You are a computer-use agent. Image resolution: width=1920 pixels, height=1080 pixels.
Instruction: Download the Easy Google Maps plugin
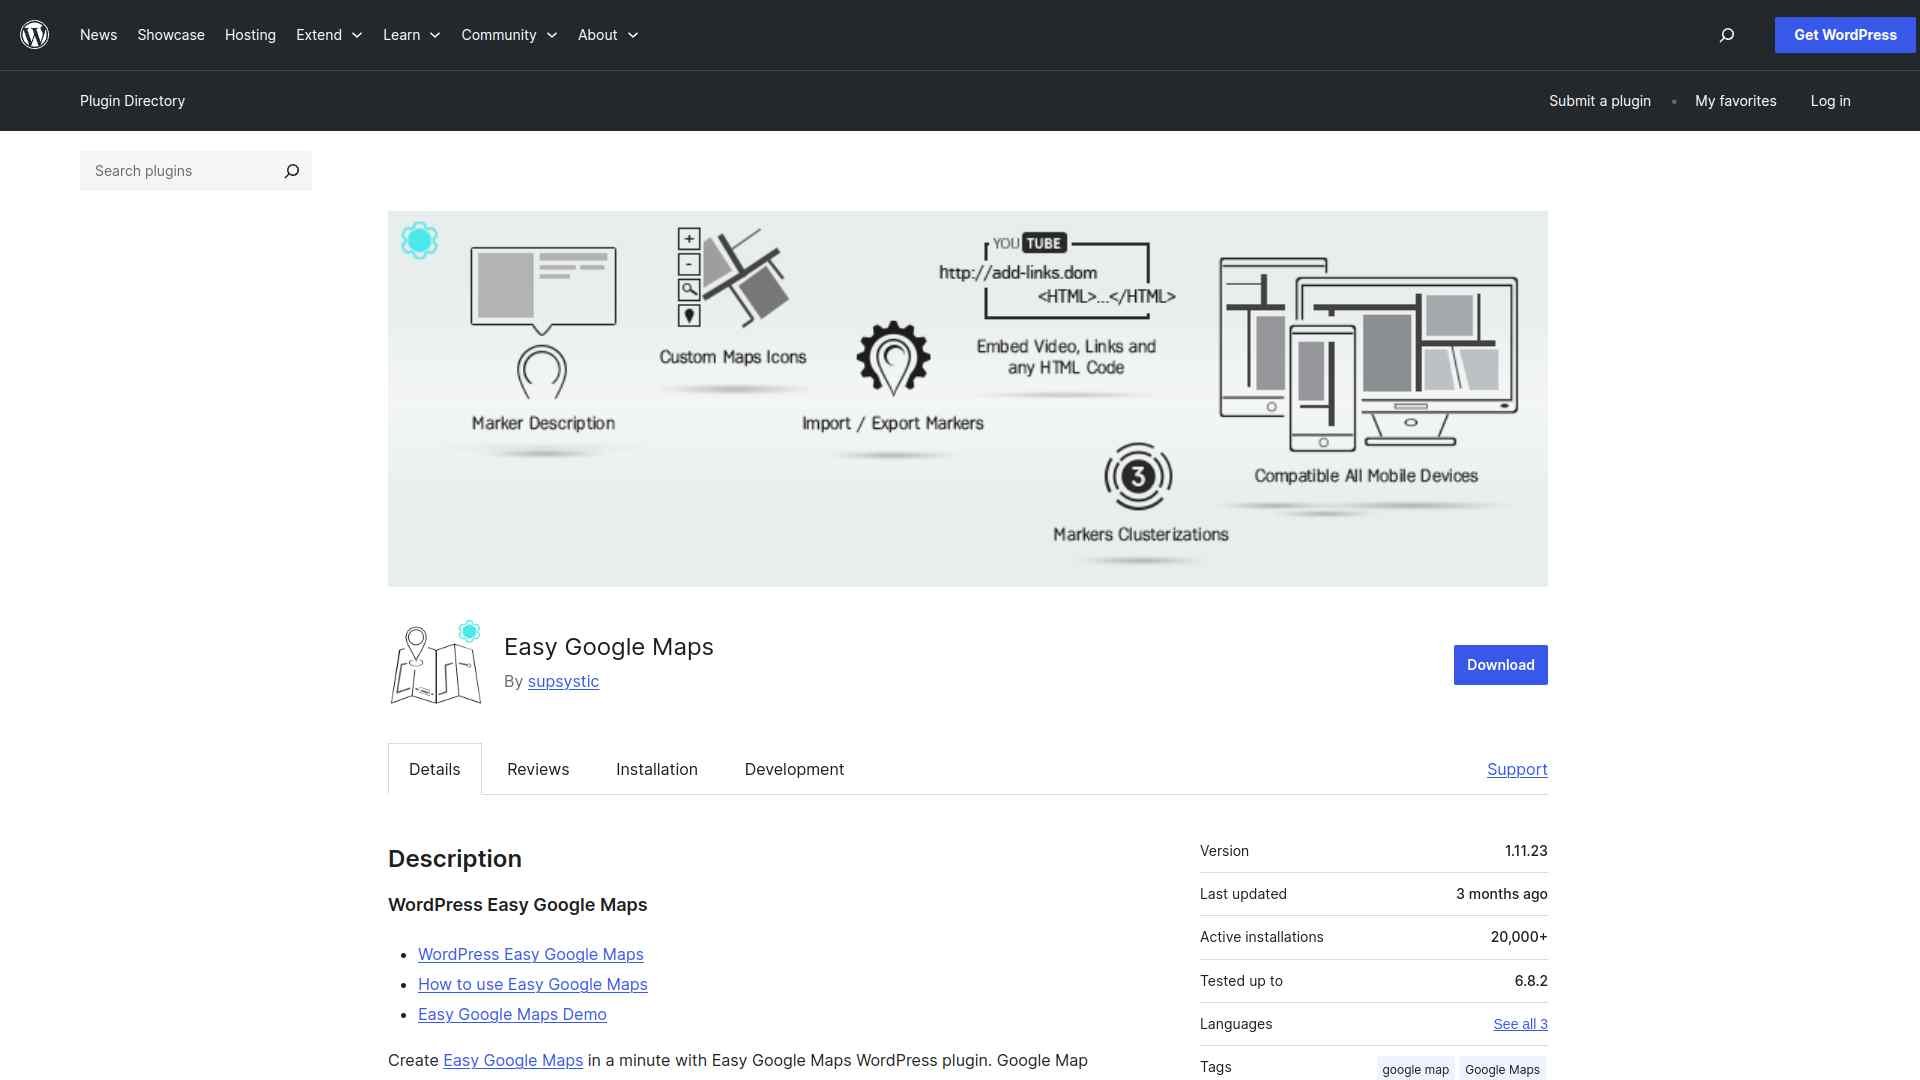tap(1500, 665)
